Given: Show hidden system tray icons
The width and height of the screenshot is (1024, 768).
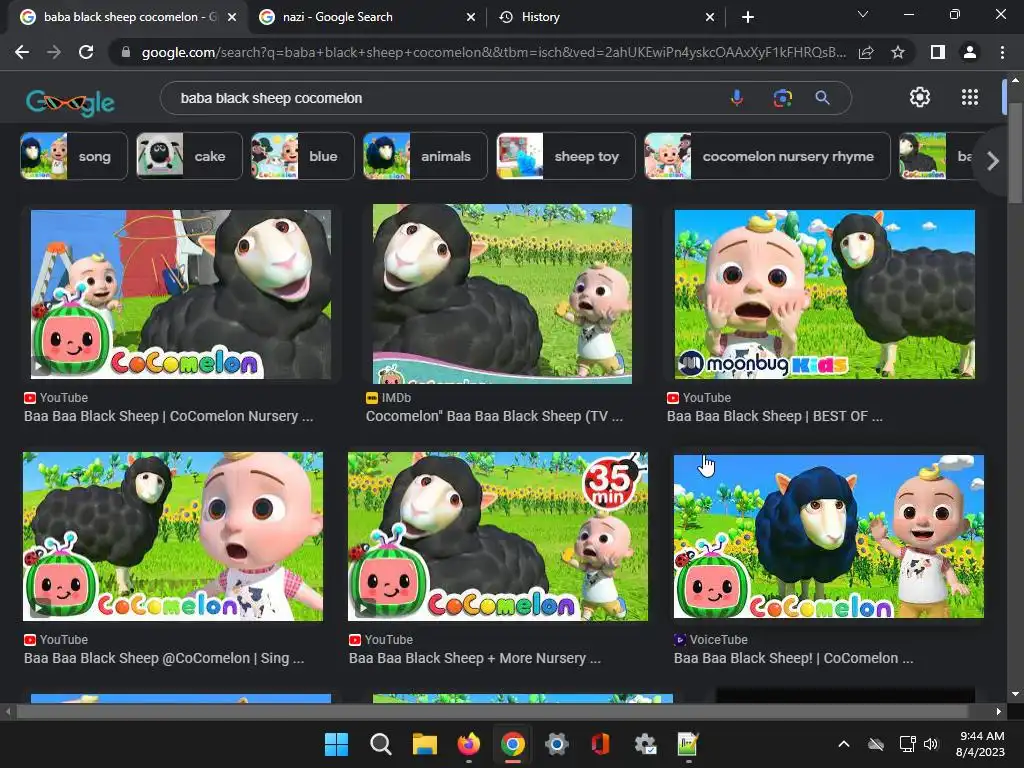Looking at the screenshot, I should [844, 744].
